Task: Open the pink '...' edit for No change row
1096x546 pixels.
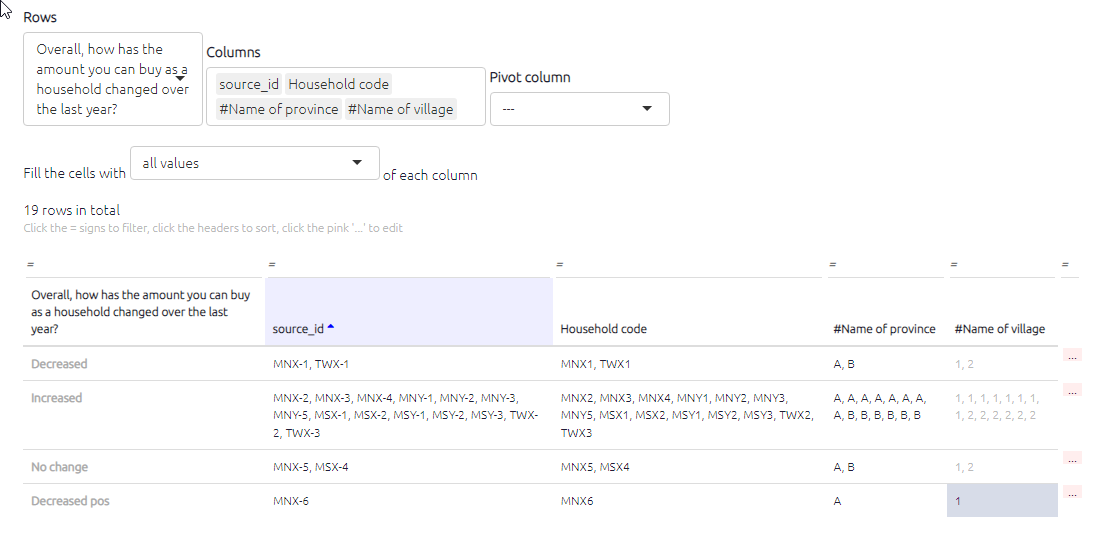Action: click(1073, 459)
